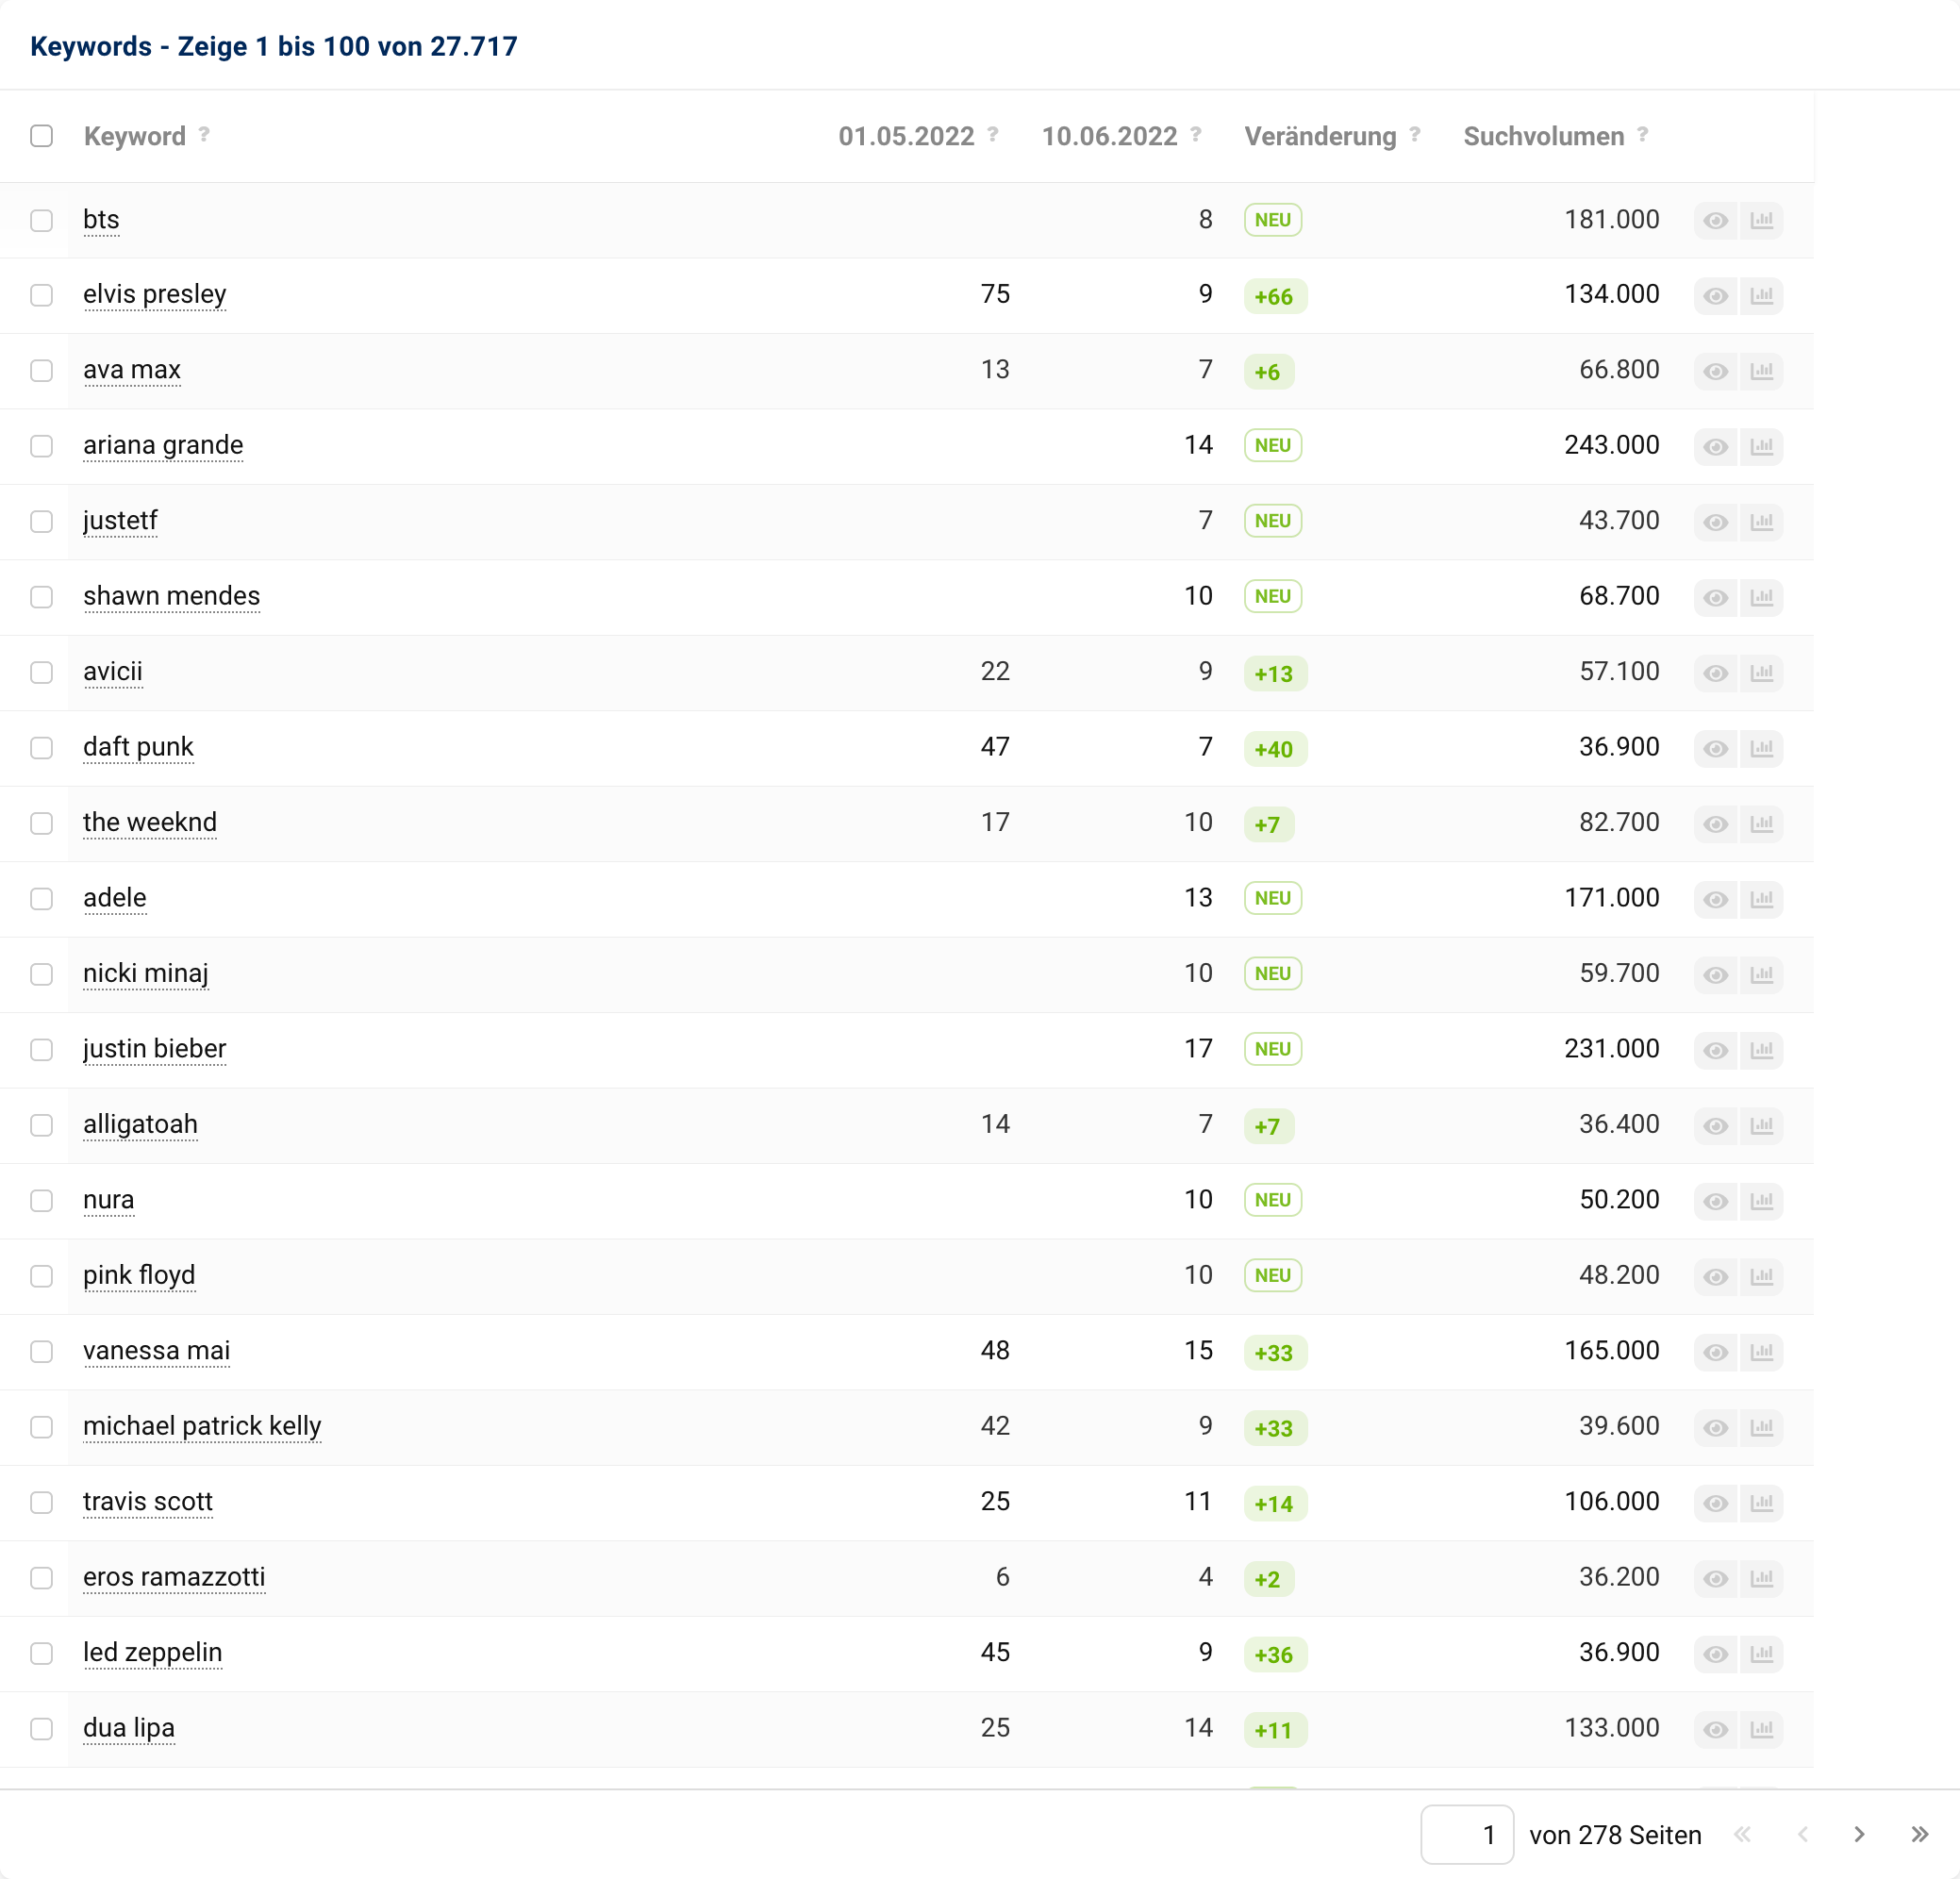This screenshot has width=1960, height=1879.
Task: Sort by the 10.06.2022 date column
Action: tap(1109, 136)
